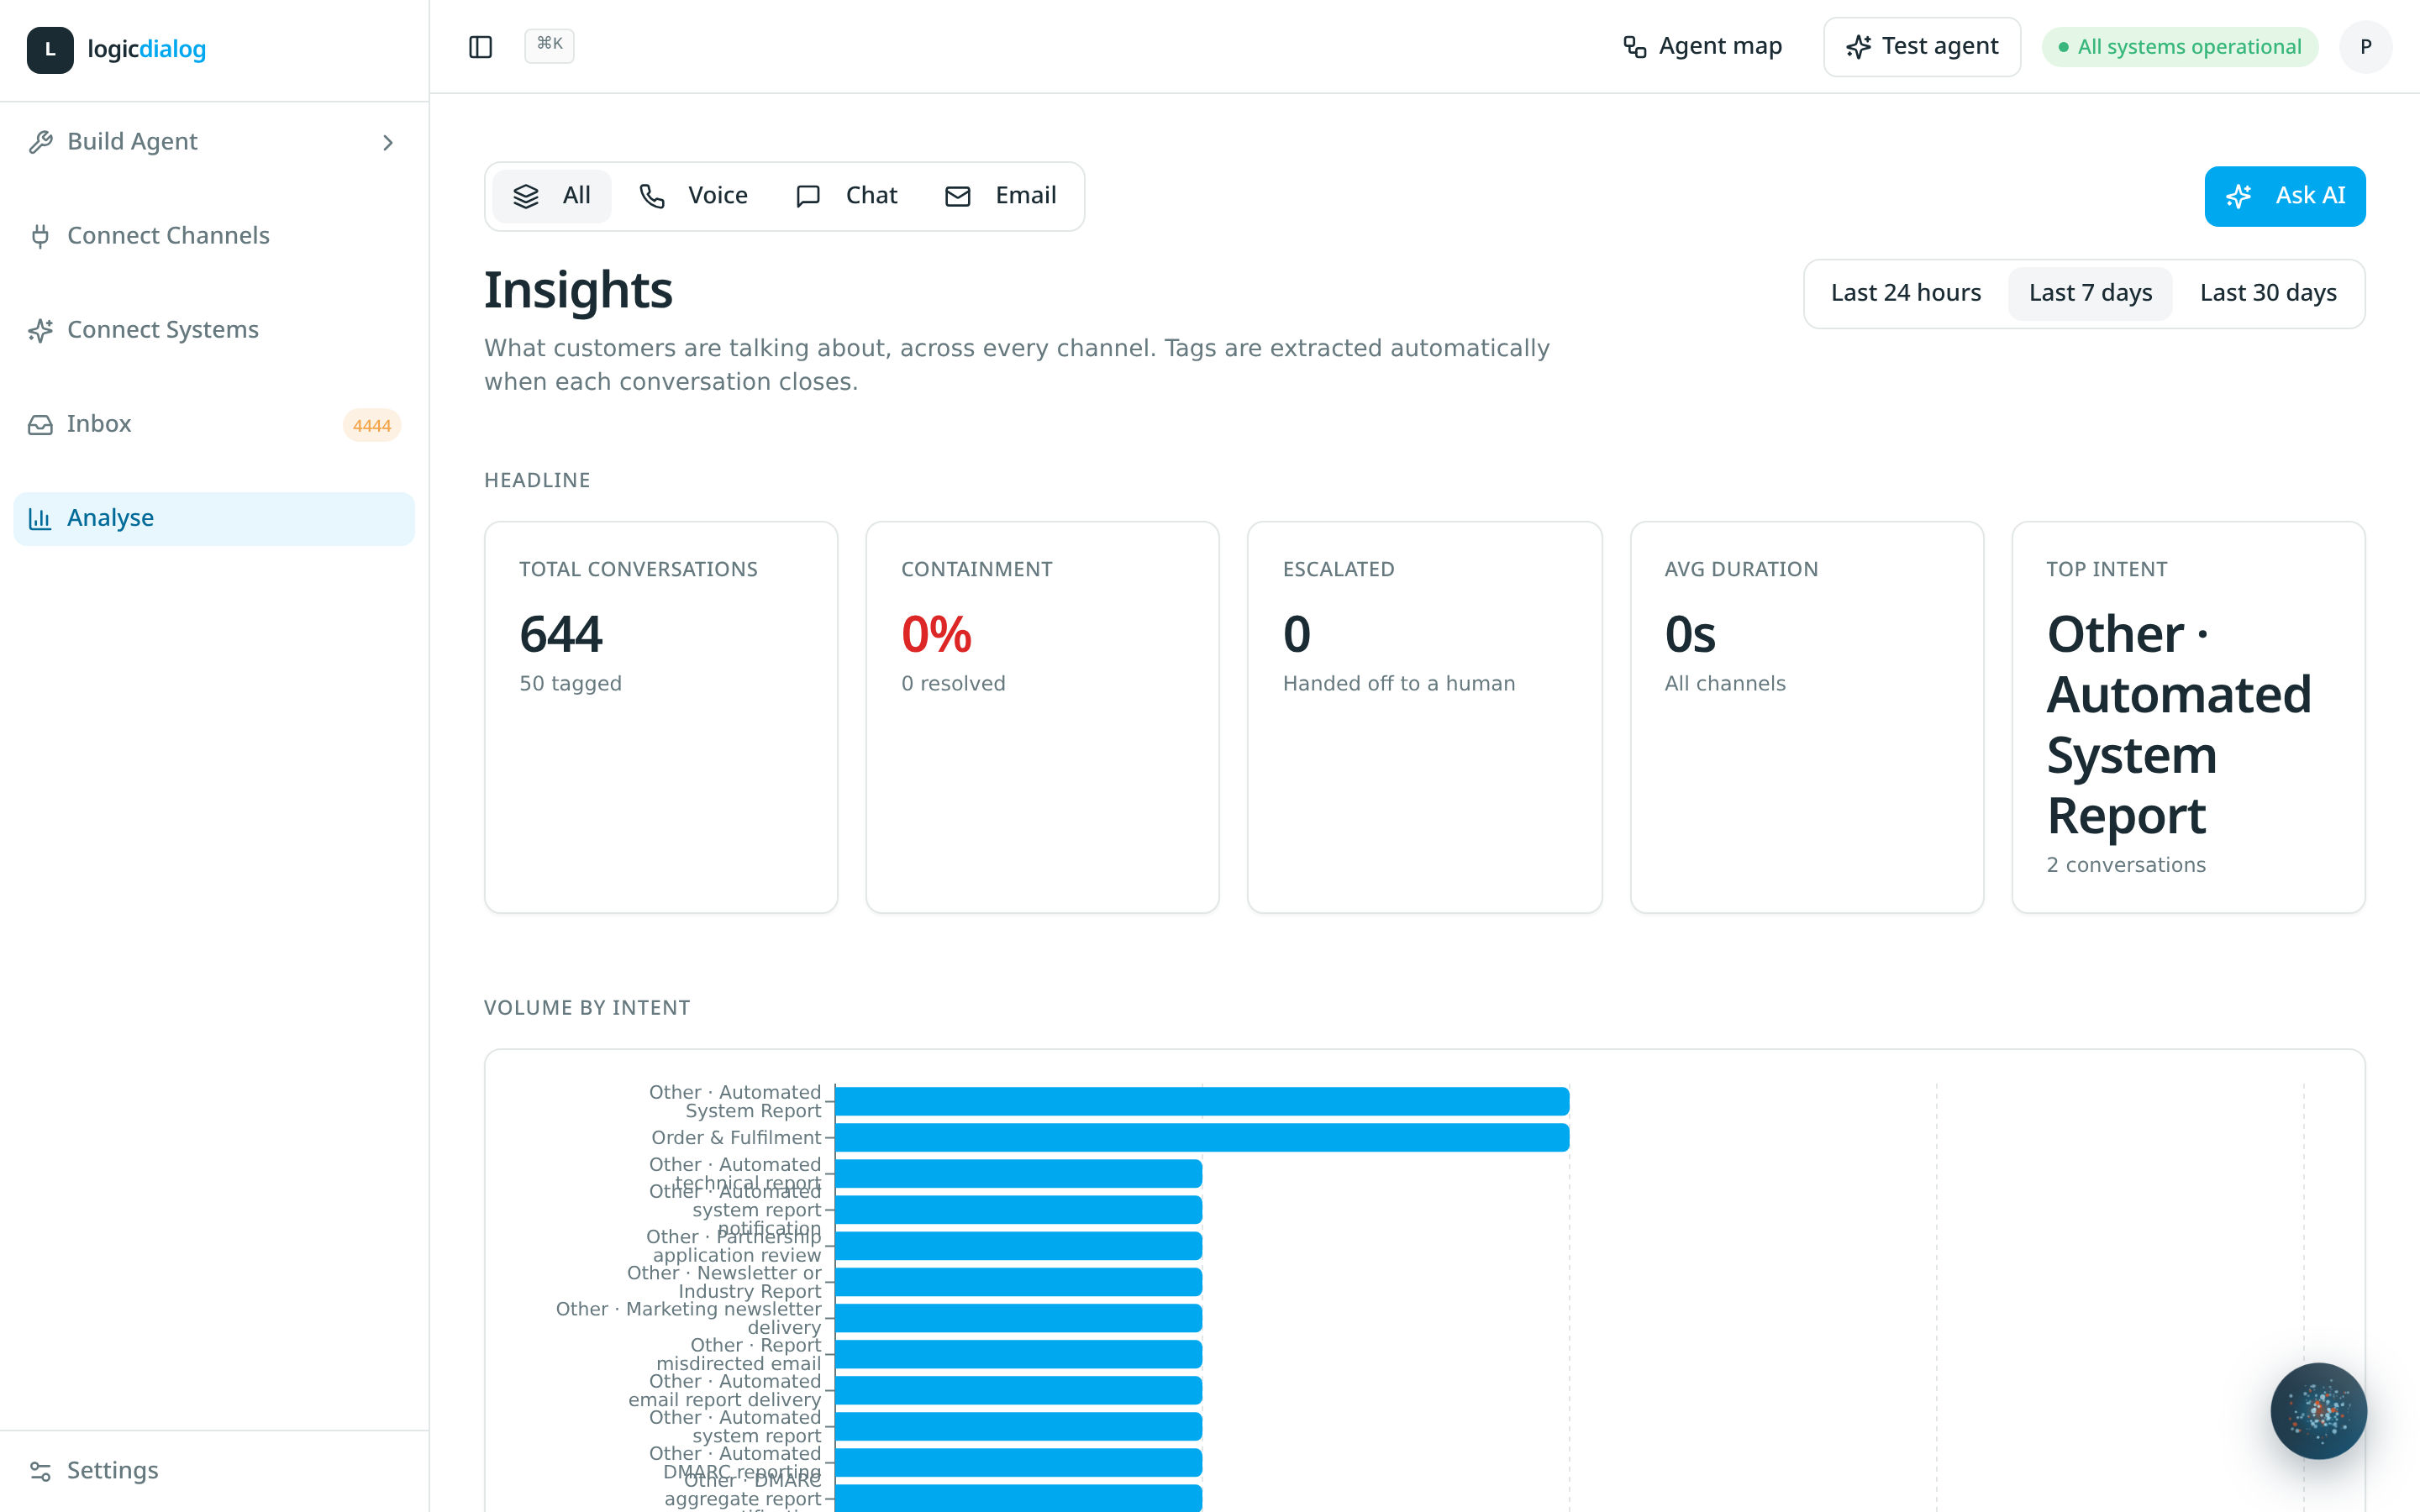Click the Voice phone icon
Screen dimensions: 2420x1512
[x=652, y=196]
